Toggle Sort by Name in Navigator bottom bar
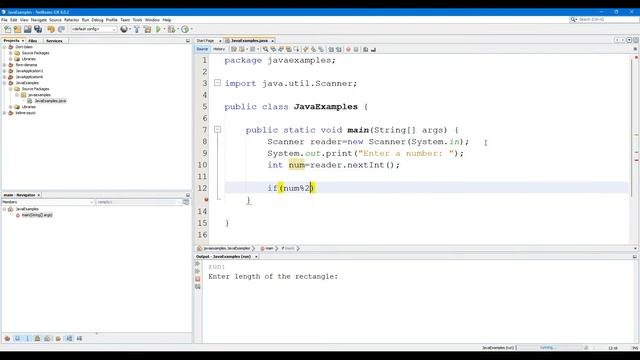640x360 pixels. tap(69, 338)
